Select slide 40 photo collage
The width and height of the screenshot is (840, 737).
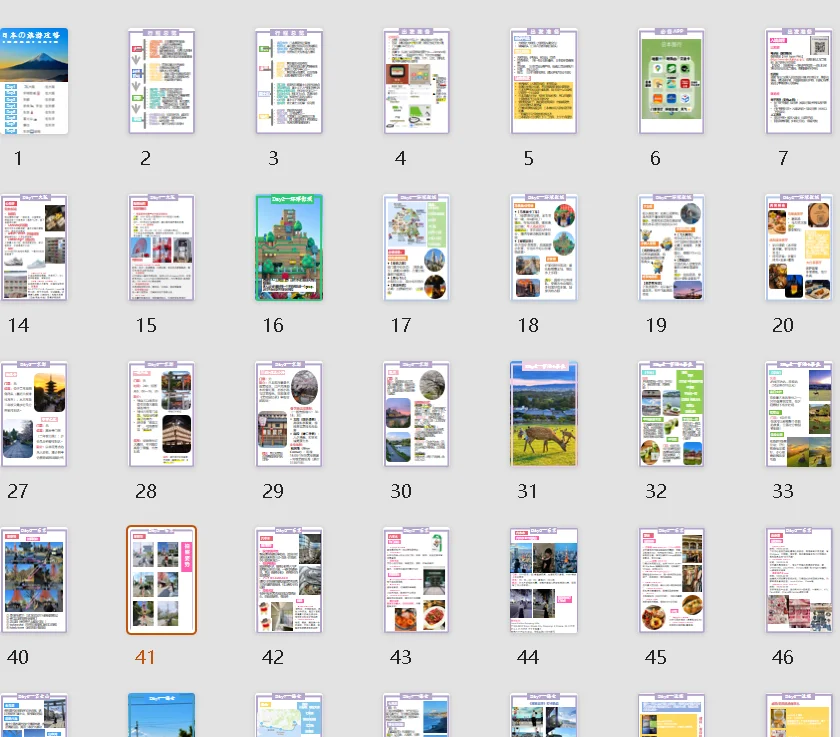pos(34,580)
